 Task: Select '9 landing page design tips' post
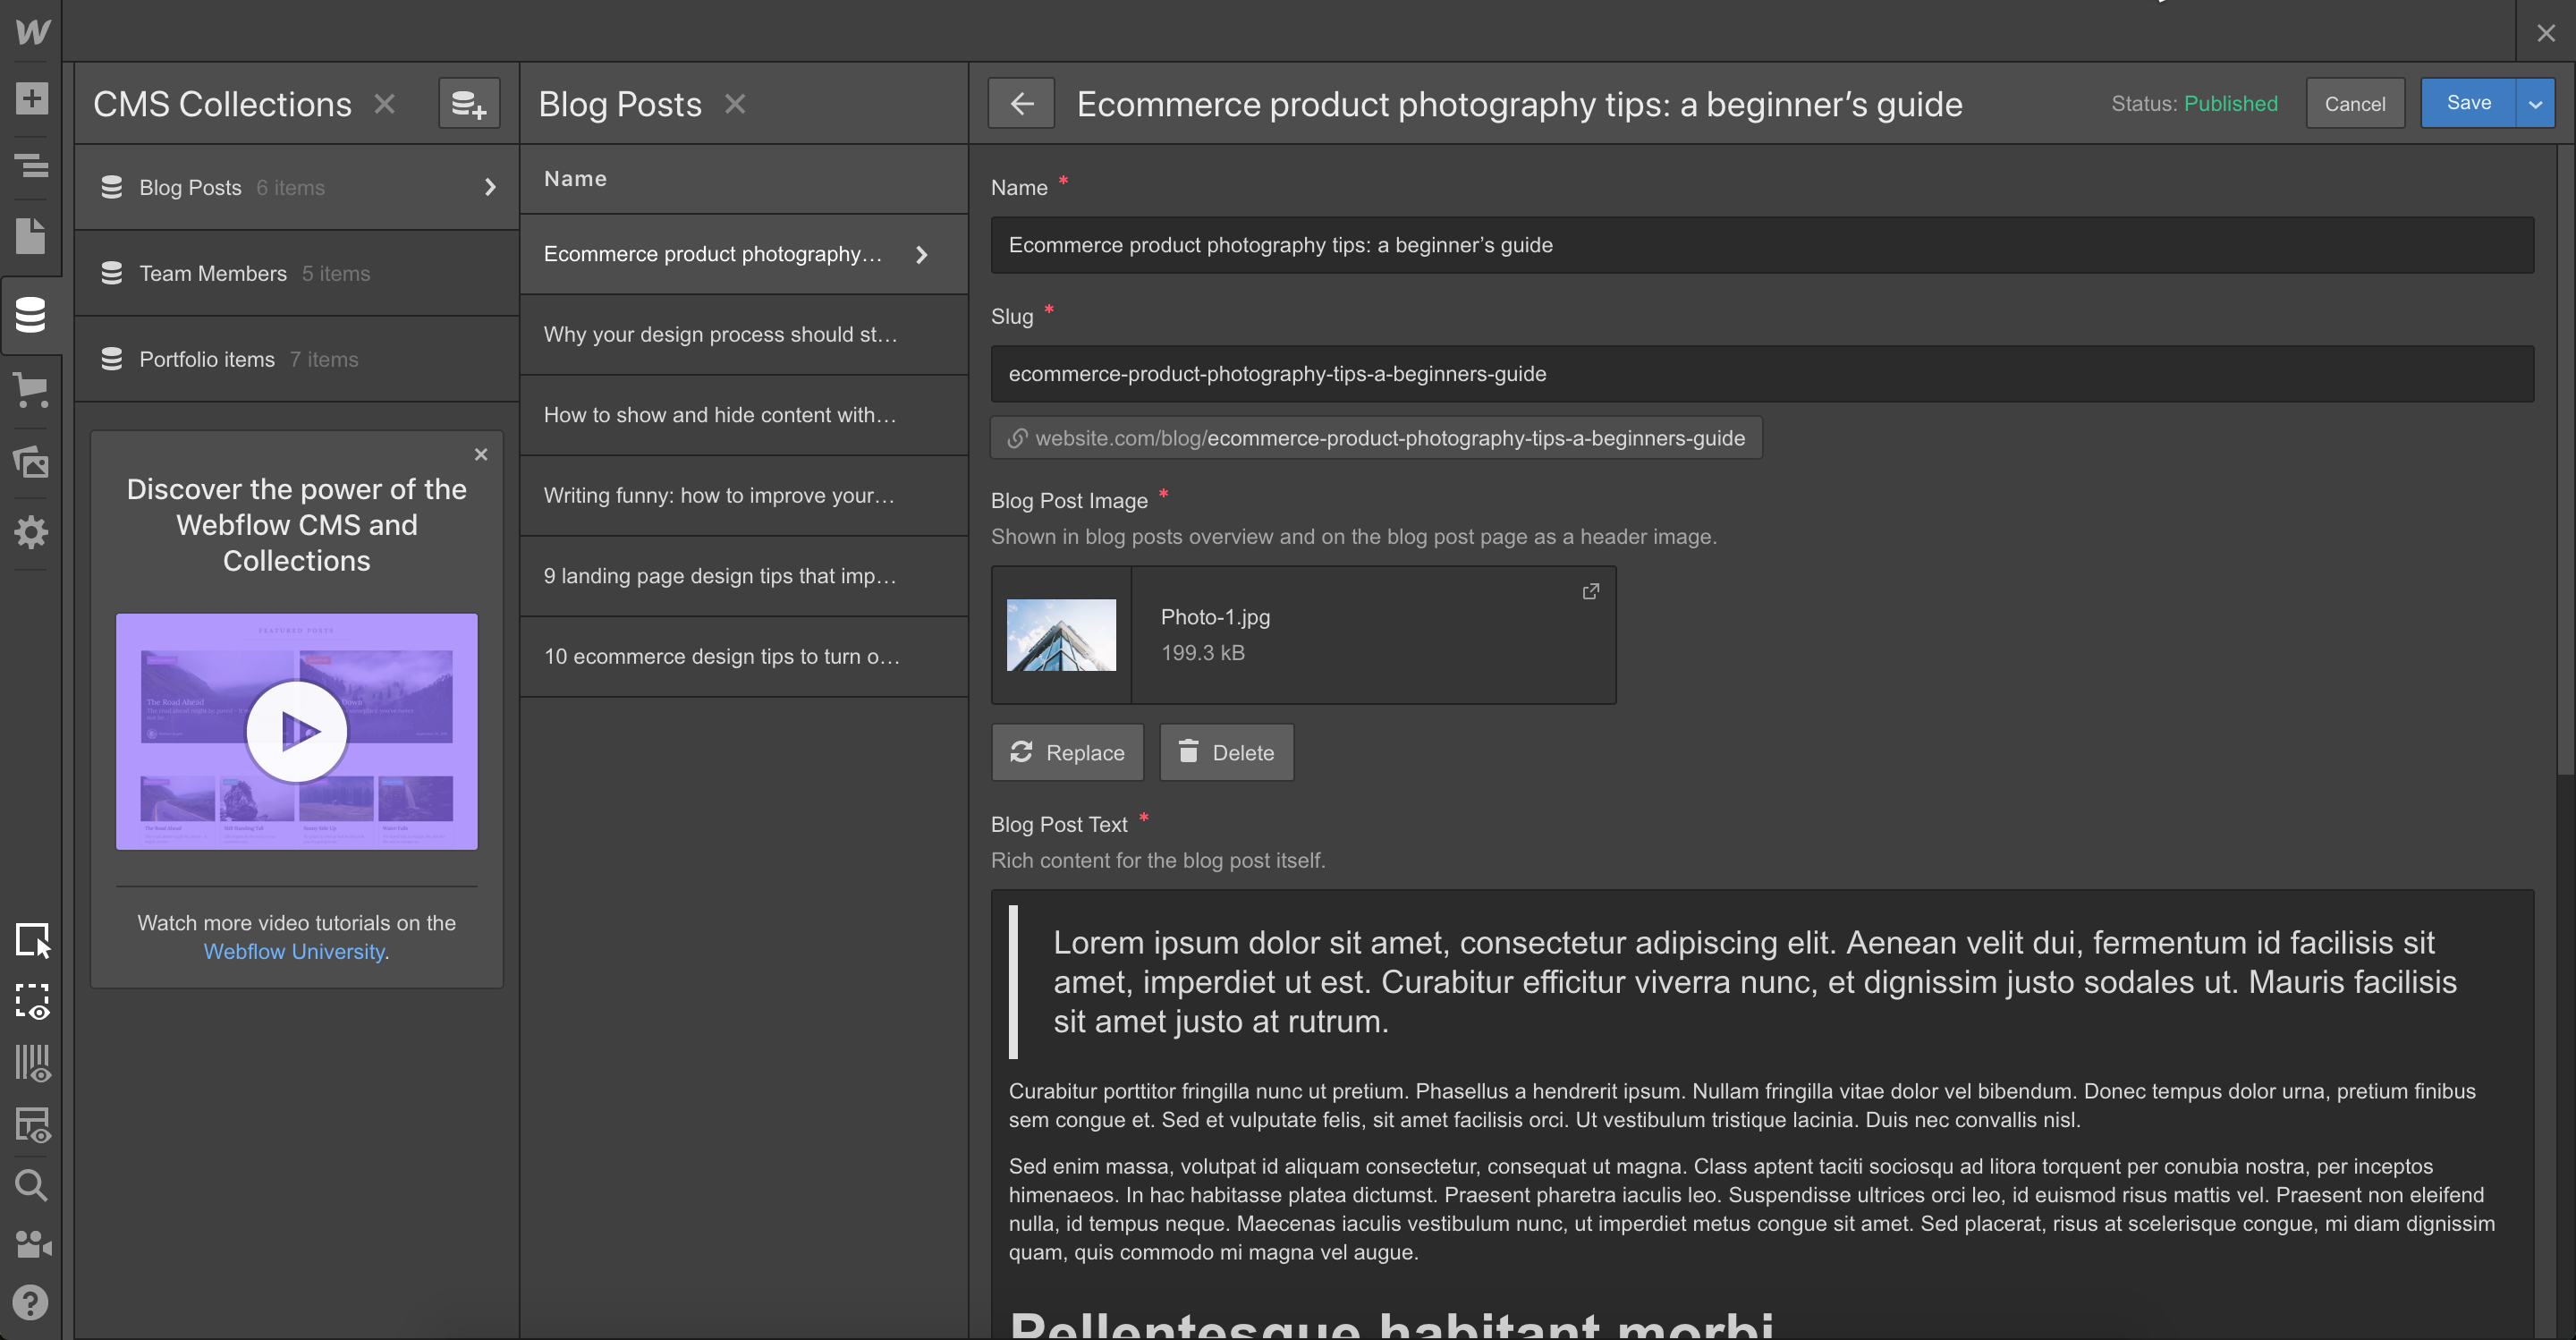[x=744, y=576]
